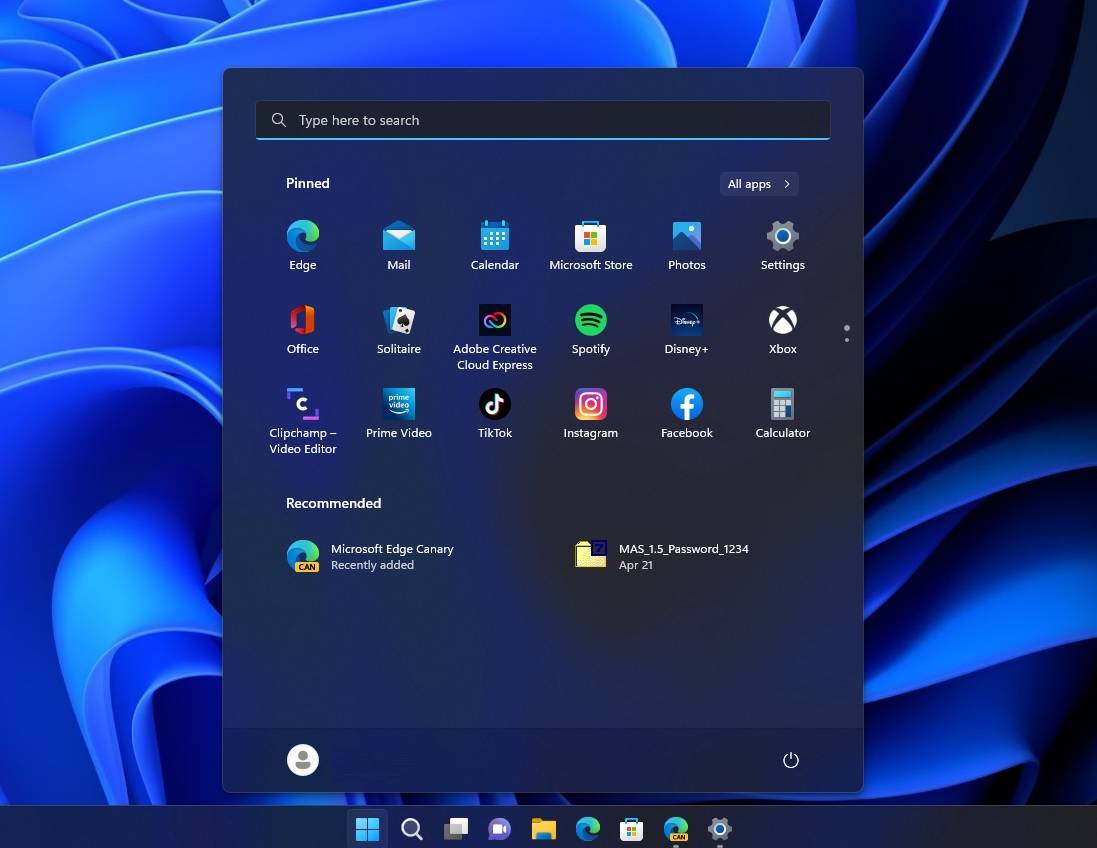Open Disney+ from pinned apps
Image resolution: width=1097 pixels, height=848 pixels.
[686, 320]
